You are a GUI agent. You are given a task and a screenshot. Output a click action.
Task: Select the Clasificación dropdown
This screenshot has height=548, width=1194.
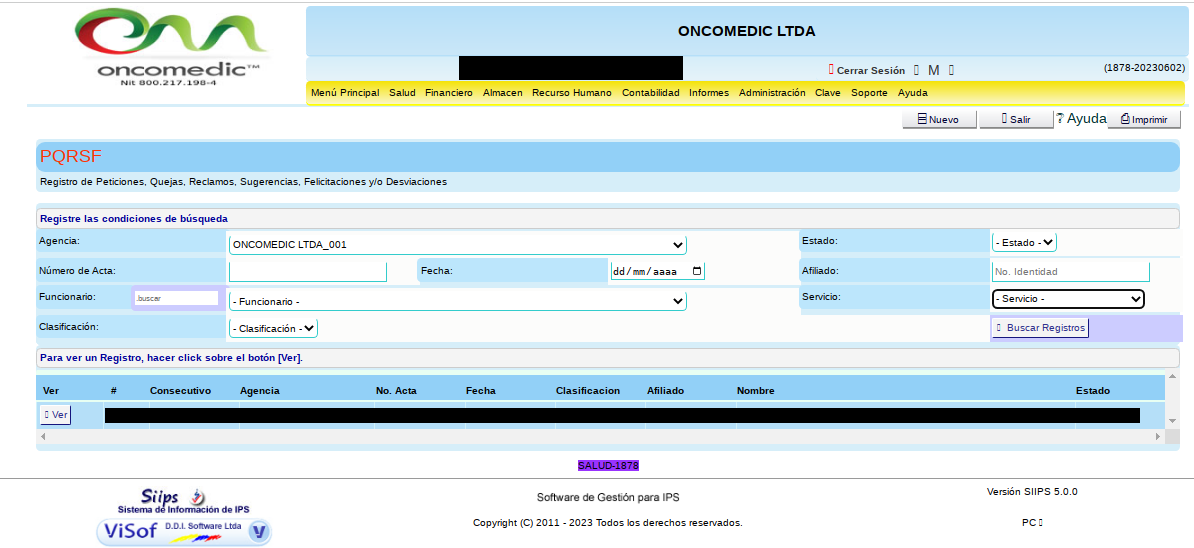(x=273, y=328)
